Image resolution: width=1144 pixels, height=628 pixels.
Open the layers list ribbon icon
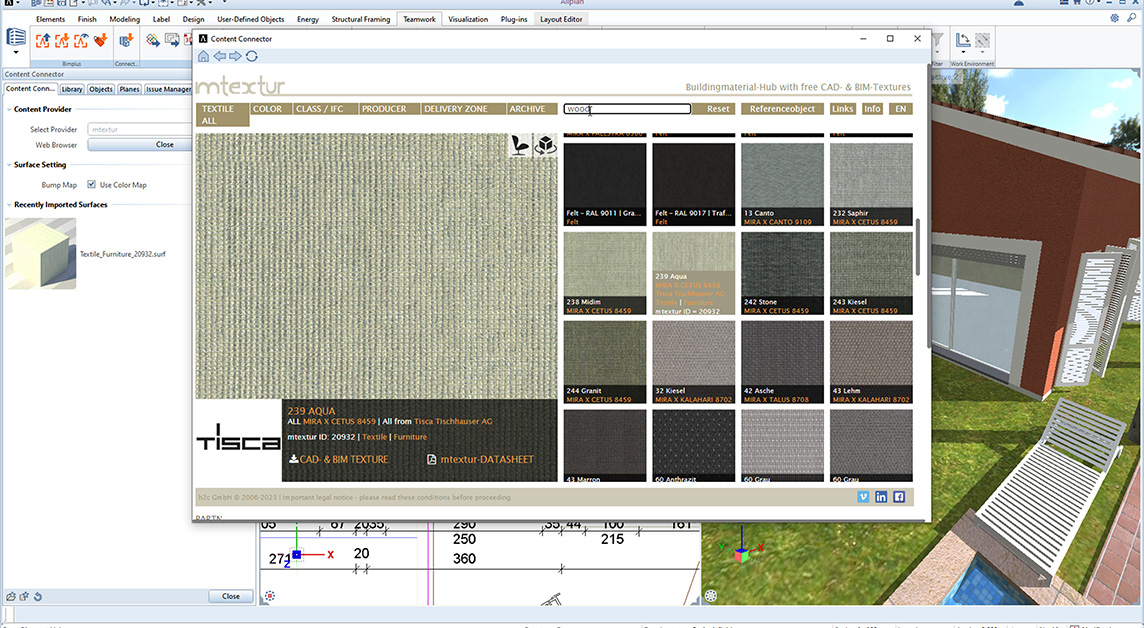(15, 36)
